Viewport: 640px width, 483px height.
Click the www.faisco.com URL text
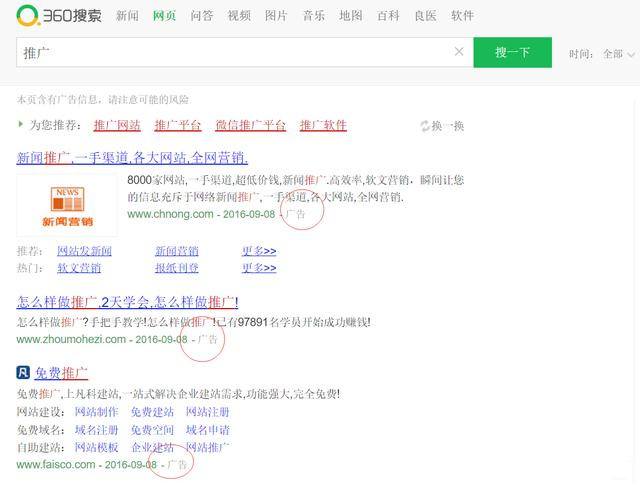(x=56, y=465)
